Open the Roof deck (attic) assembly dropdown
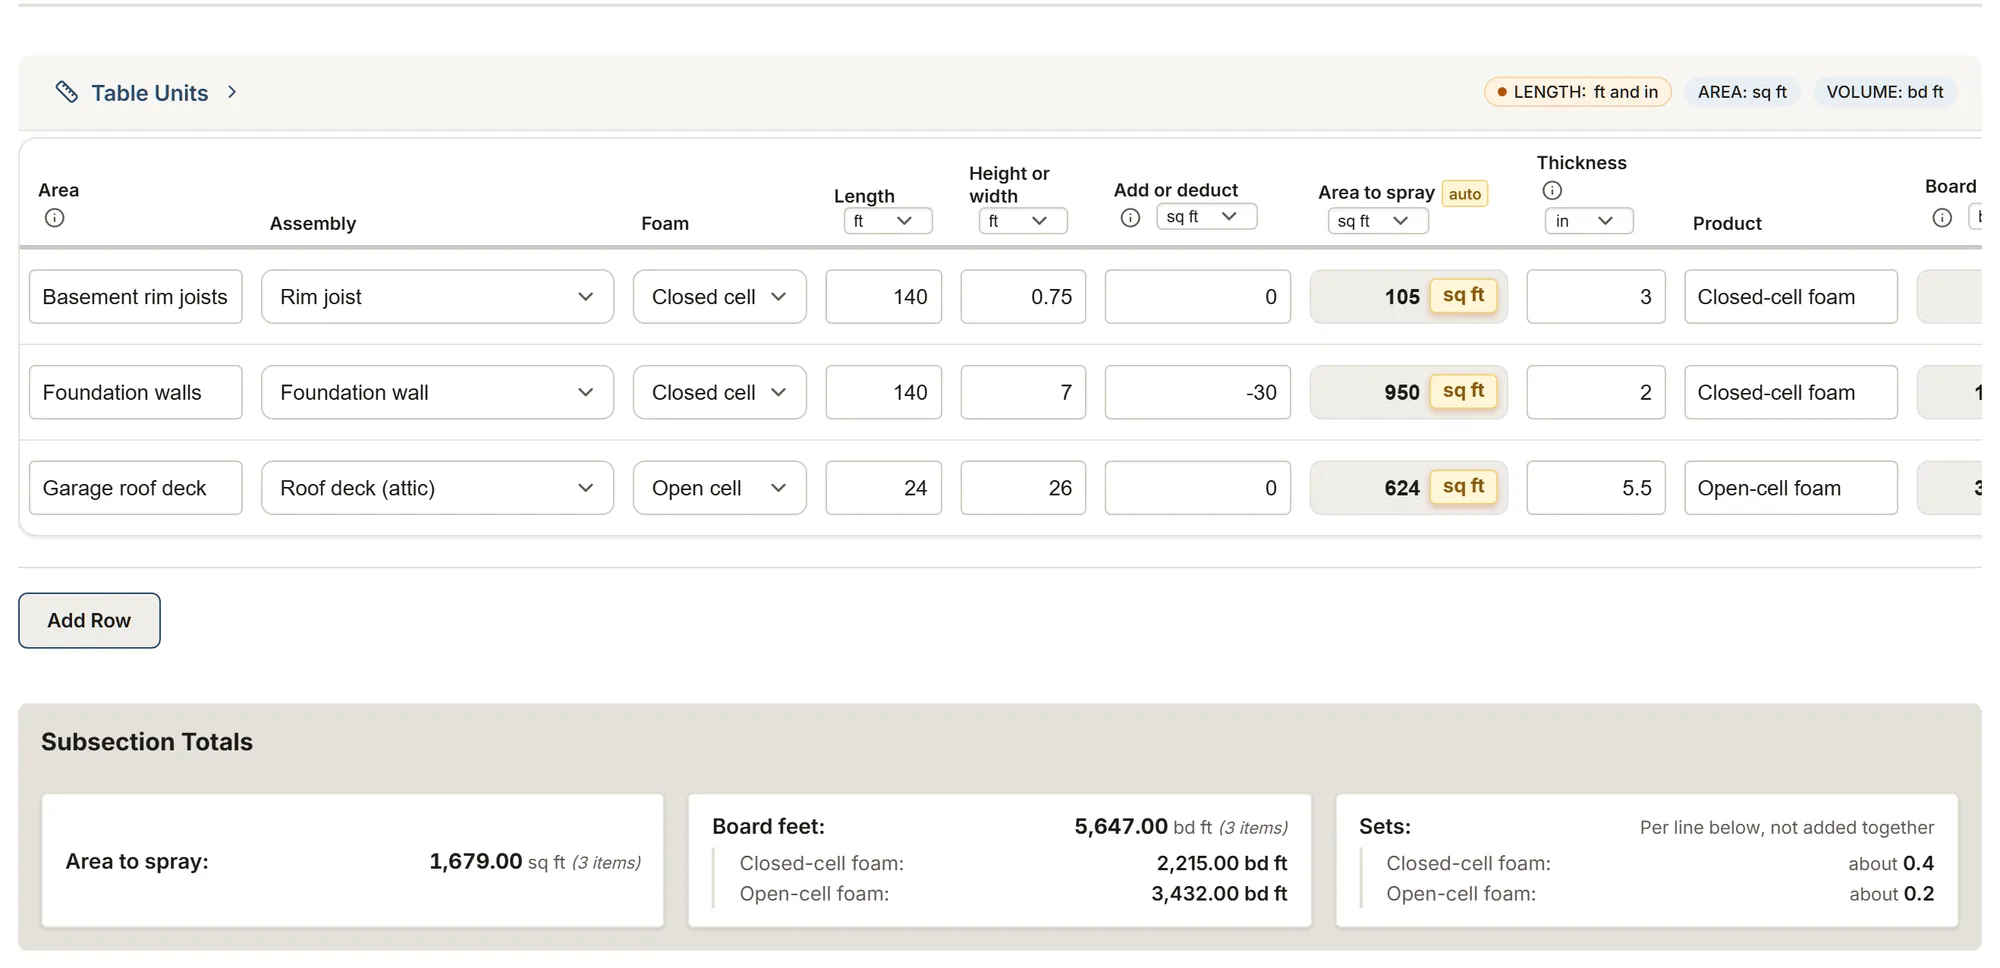This screenshot has height=968, width=2000. point(438,488)
